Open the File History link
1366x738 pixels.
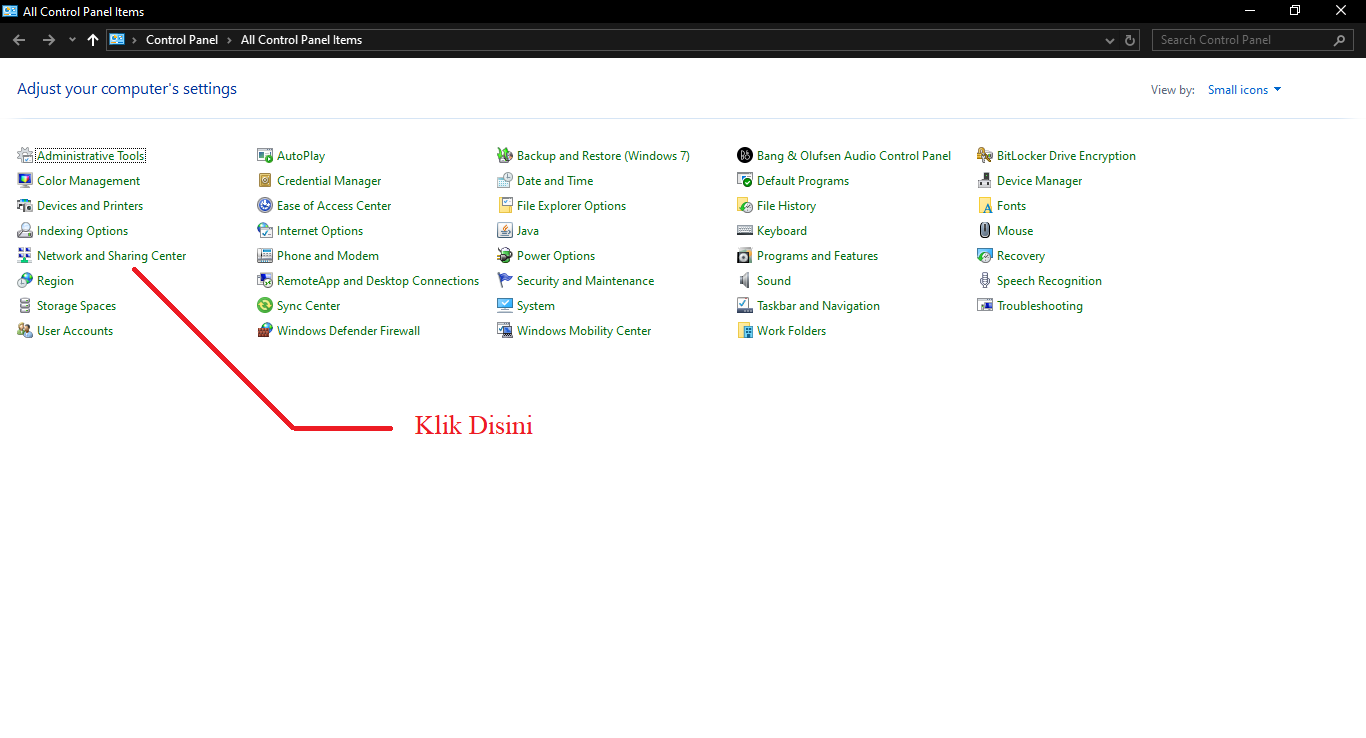(786, 206)
